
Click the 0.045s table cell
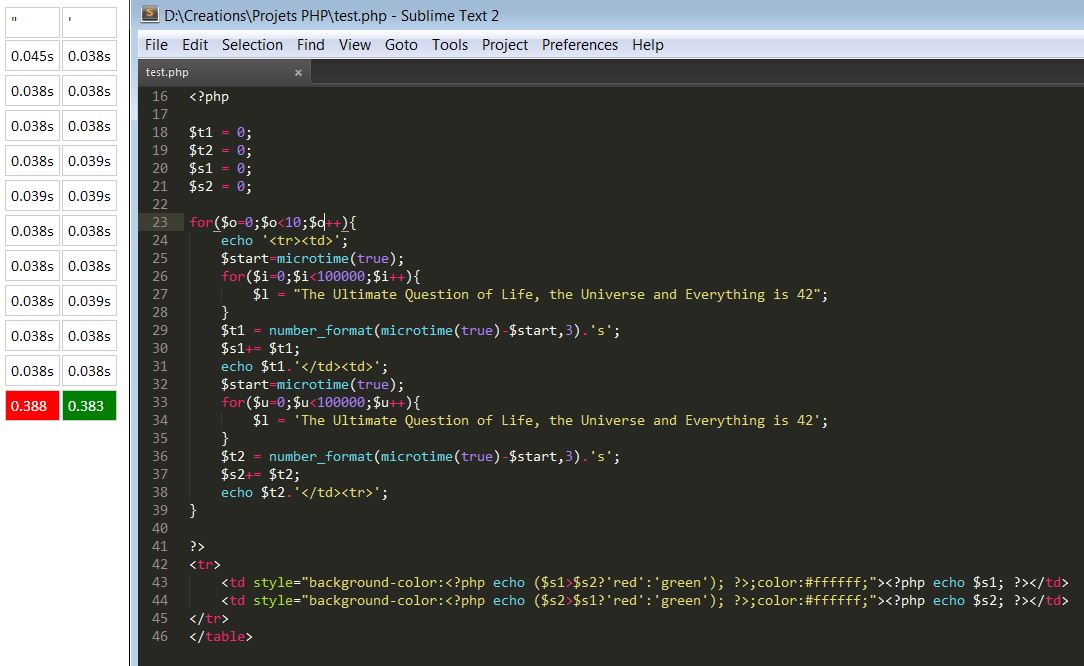pos(32,56)
